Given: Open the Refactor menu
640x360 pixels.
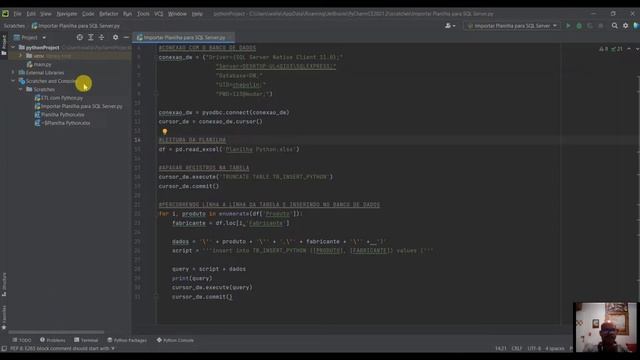Looking at the screenshot, I should click(x=109, y=13).
